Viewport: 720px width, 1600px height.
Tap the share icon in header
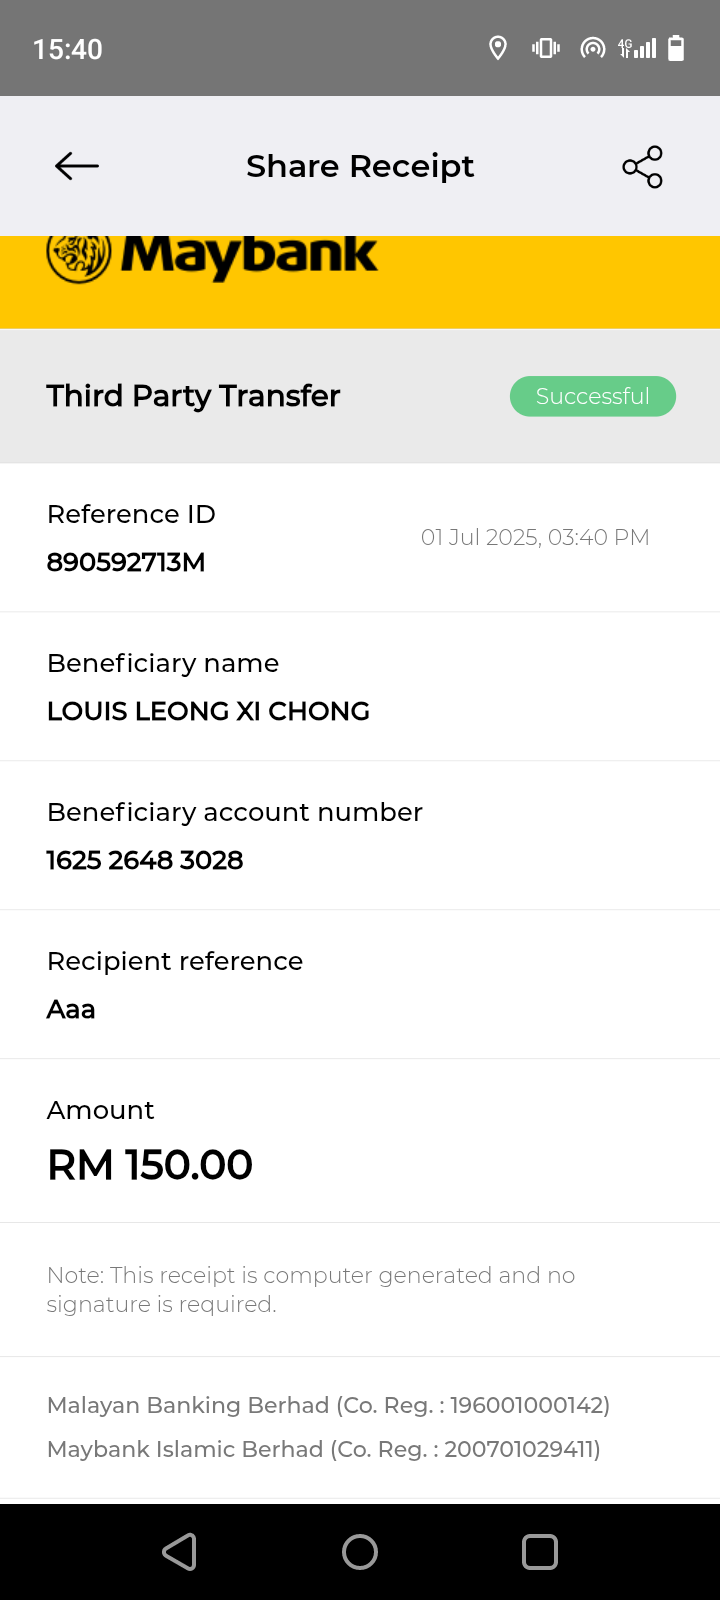(x=642, y=167)
